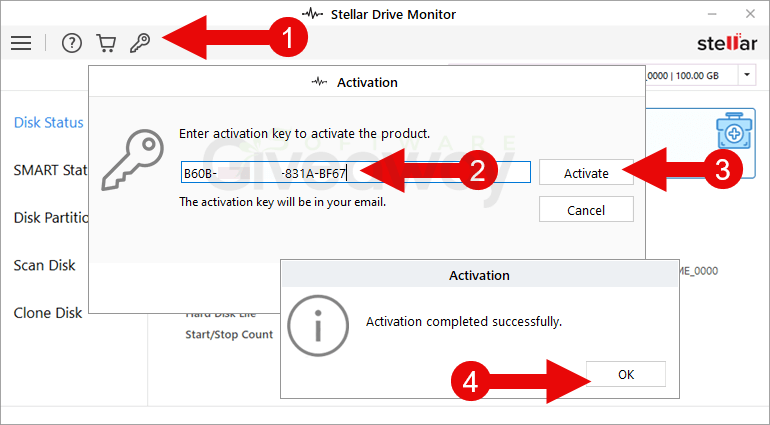
Task: Open the shopping cart buy icon
Action: [106, 43]
